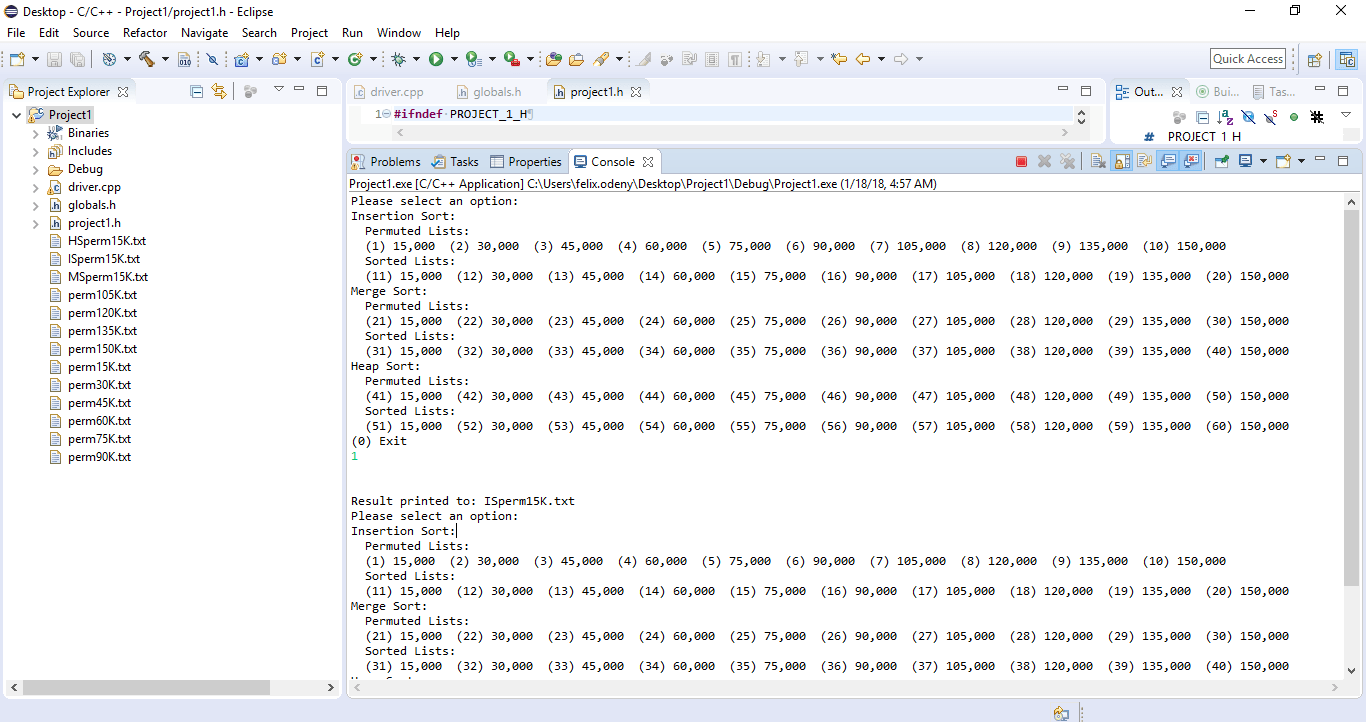Open the Build hammer dropdown arrow
The width and height of the screenshot is (1366, 722).
tap(165, 59)
